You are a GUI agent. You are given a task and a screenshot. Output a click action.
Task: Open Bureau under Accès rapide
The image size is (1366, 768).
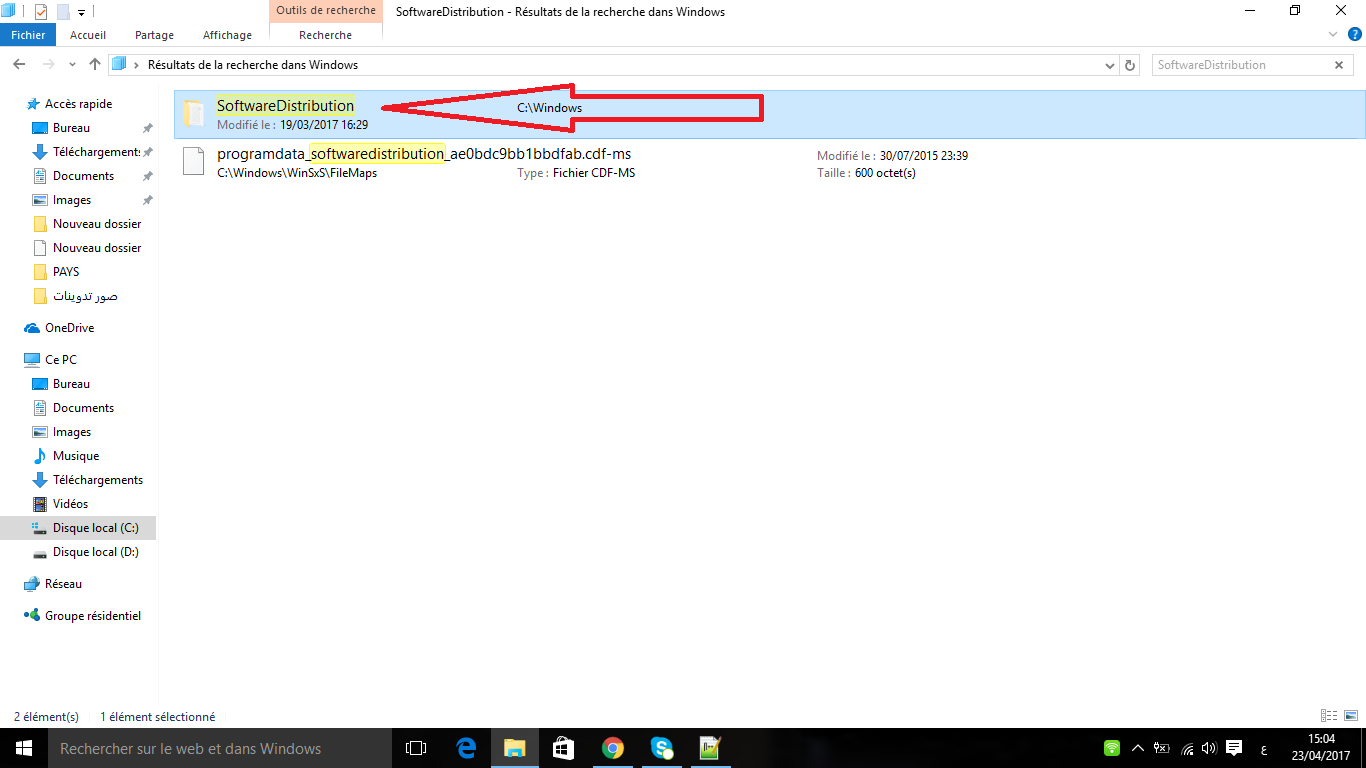71,128
